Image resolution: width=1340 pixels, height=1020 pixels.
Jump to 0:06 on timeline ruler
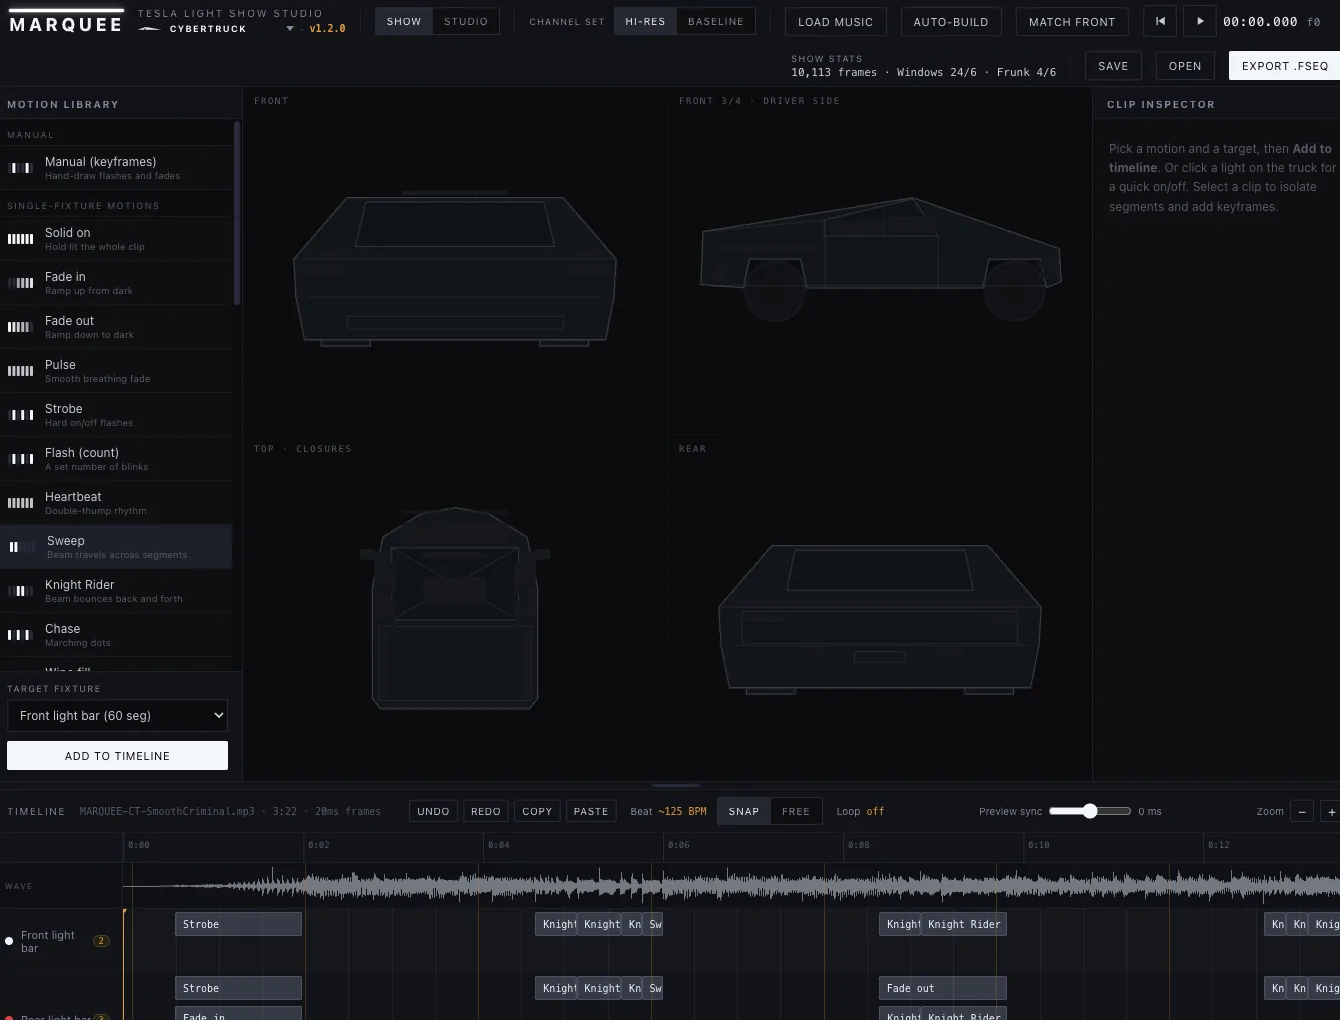click(x=678, y=845)
